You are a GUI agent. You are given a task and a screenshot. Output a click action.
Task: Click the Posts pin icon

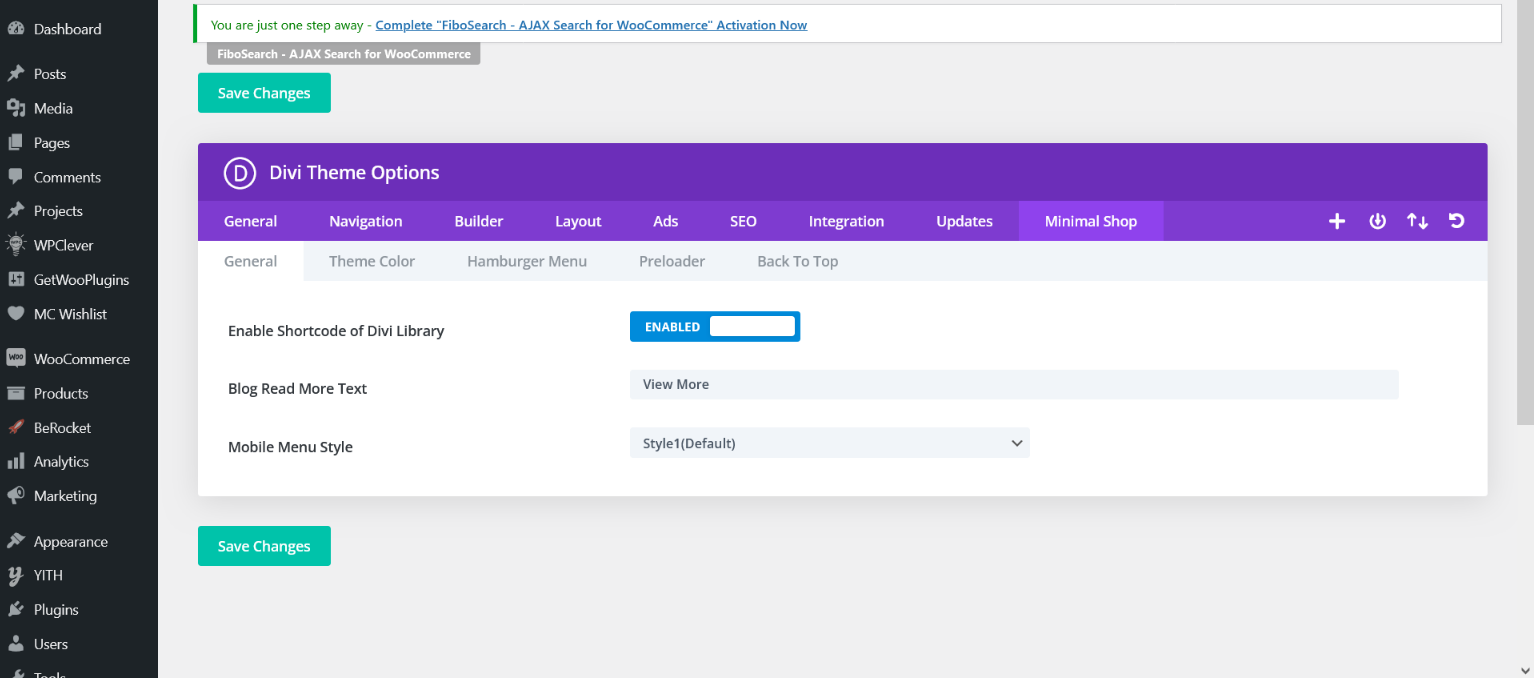(x=15, y=74)
